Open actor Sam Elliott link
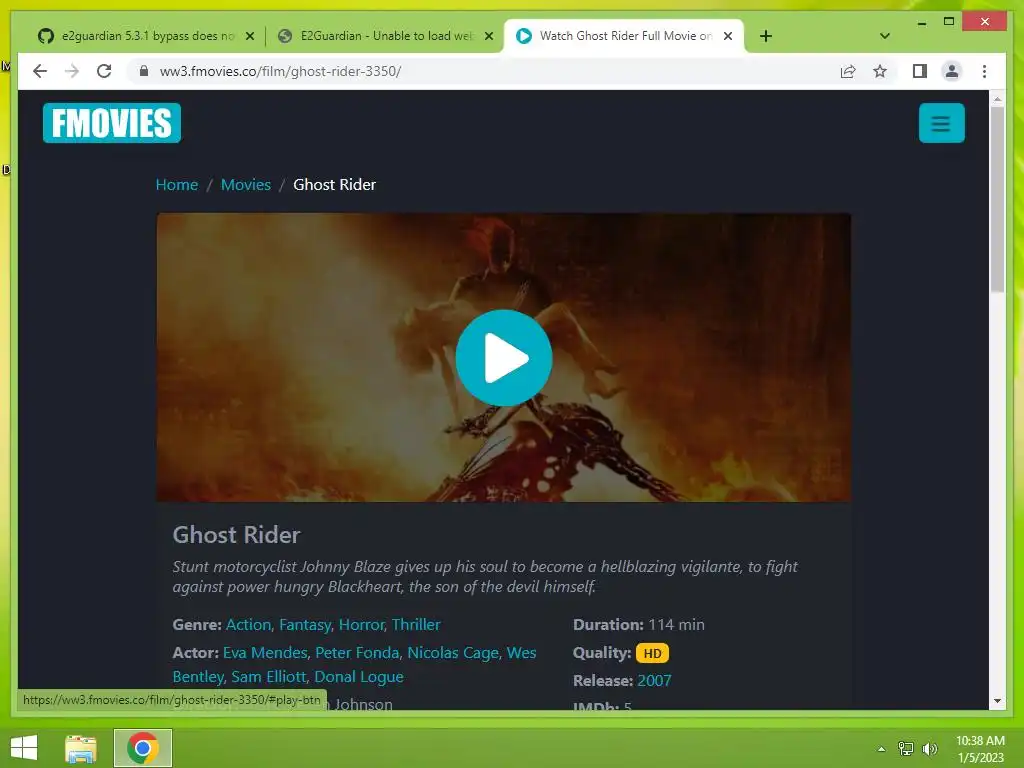 (x=268, y=677)
